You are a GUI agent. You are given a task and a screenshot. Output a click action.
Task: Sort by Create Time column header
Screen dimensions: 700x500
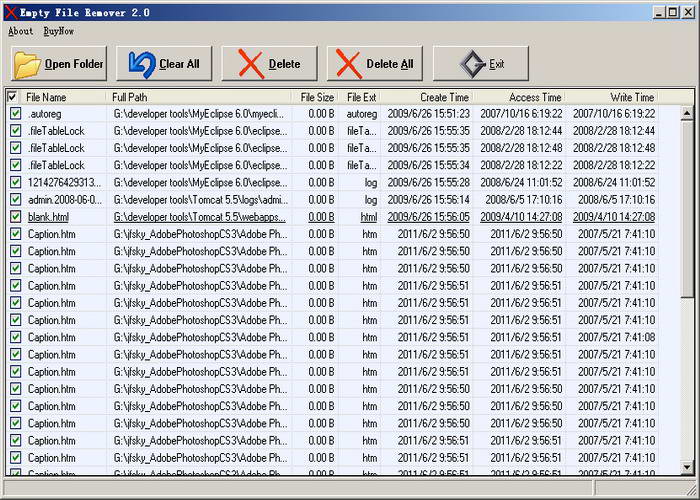(427, 97)
